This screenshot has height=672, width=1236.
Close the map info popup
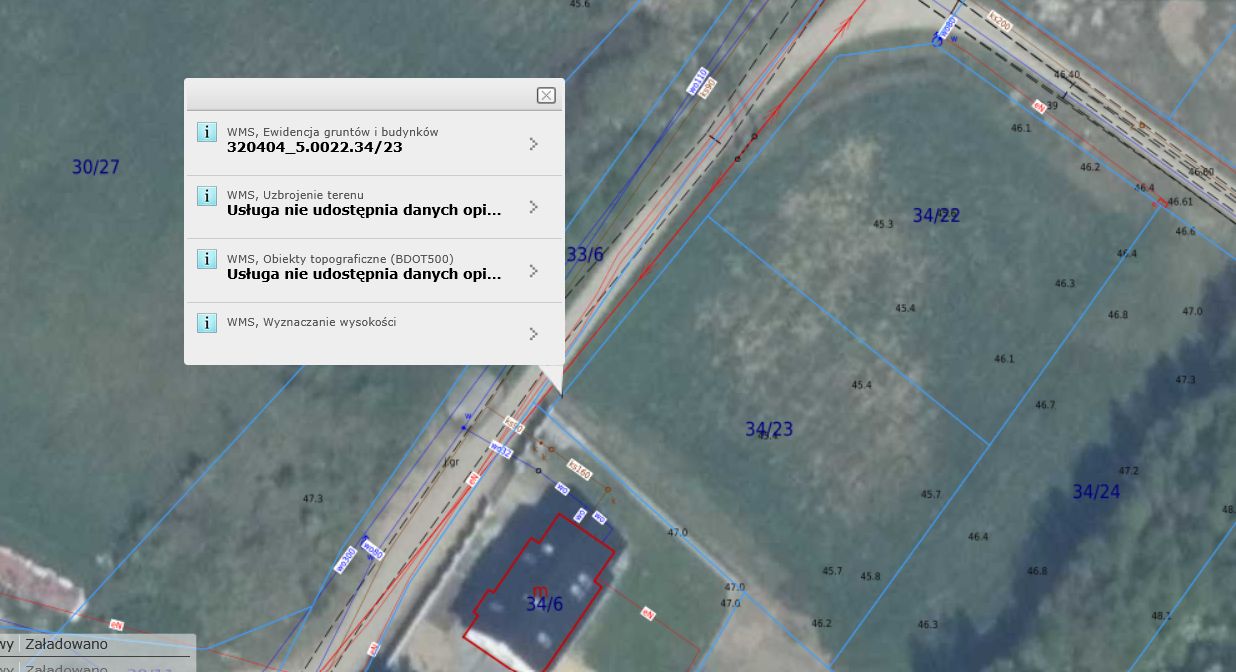coord(546,95)
